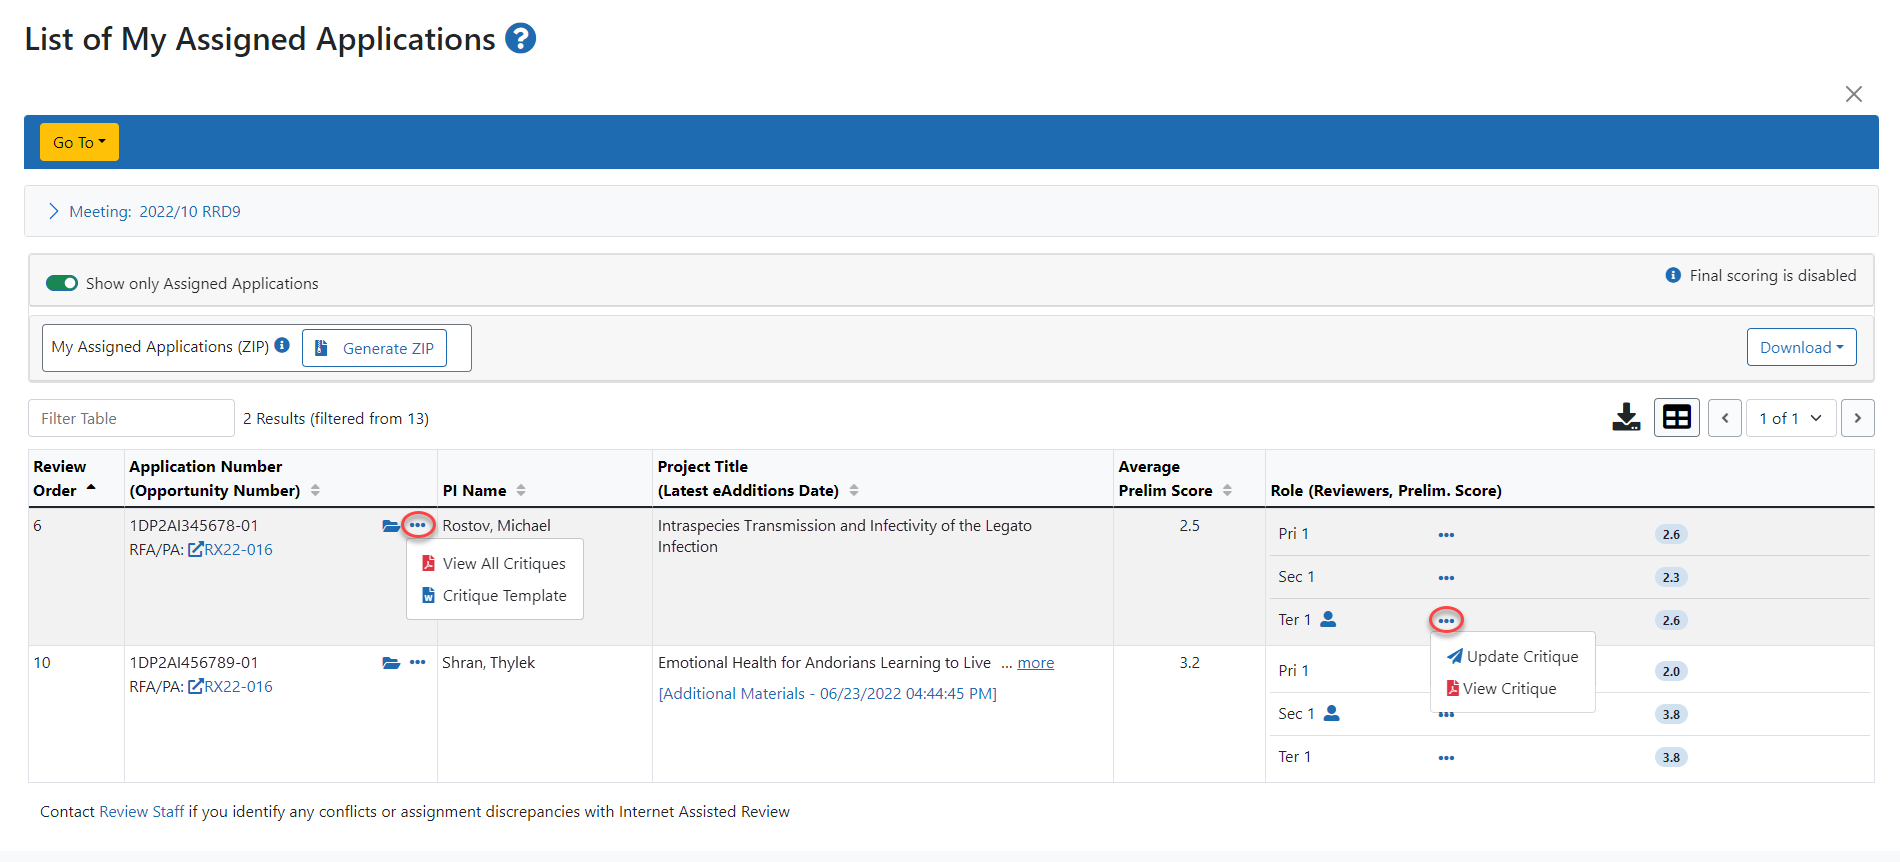Click the Generate ZIP button
1900x862 pixels.
pos(375,348)
